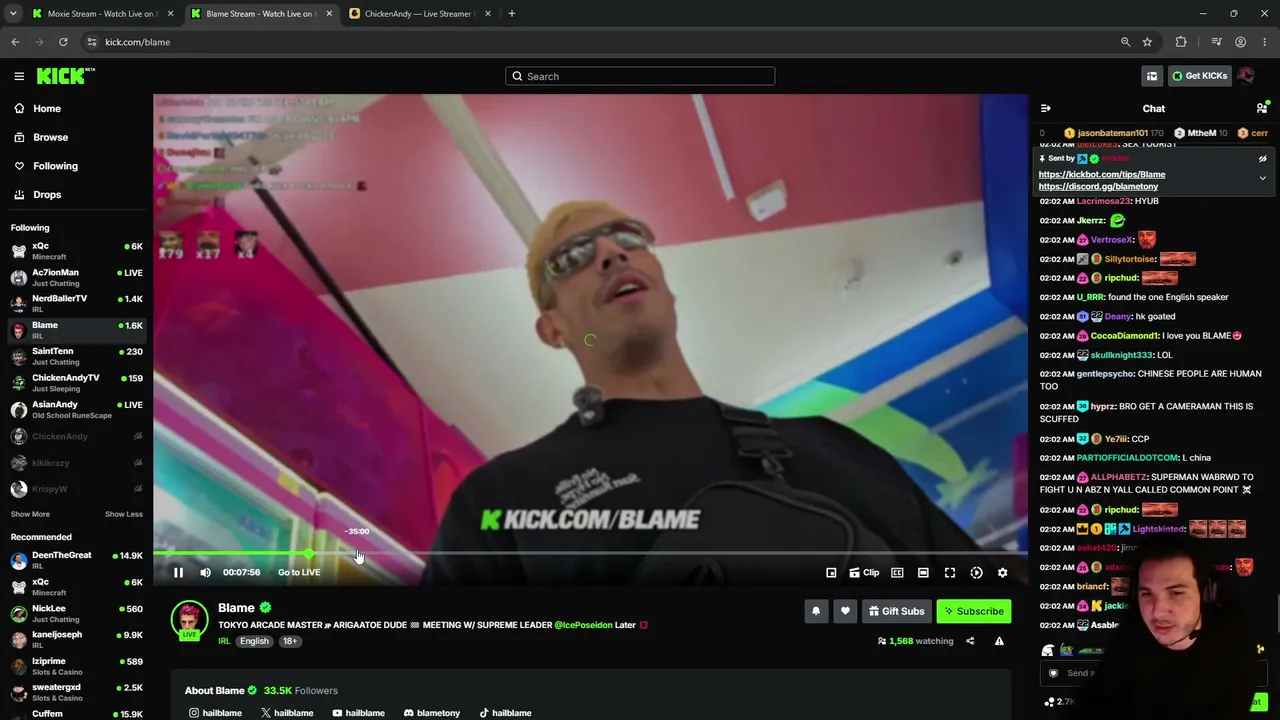
Task: Open Drops in the sidebar
Action: 46,195
